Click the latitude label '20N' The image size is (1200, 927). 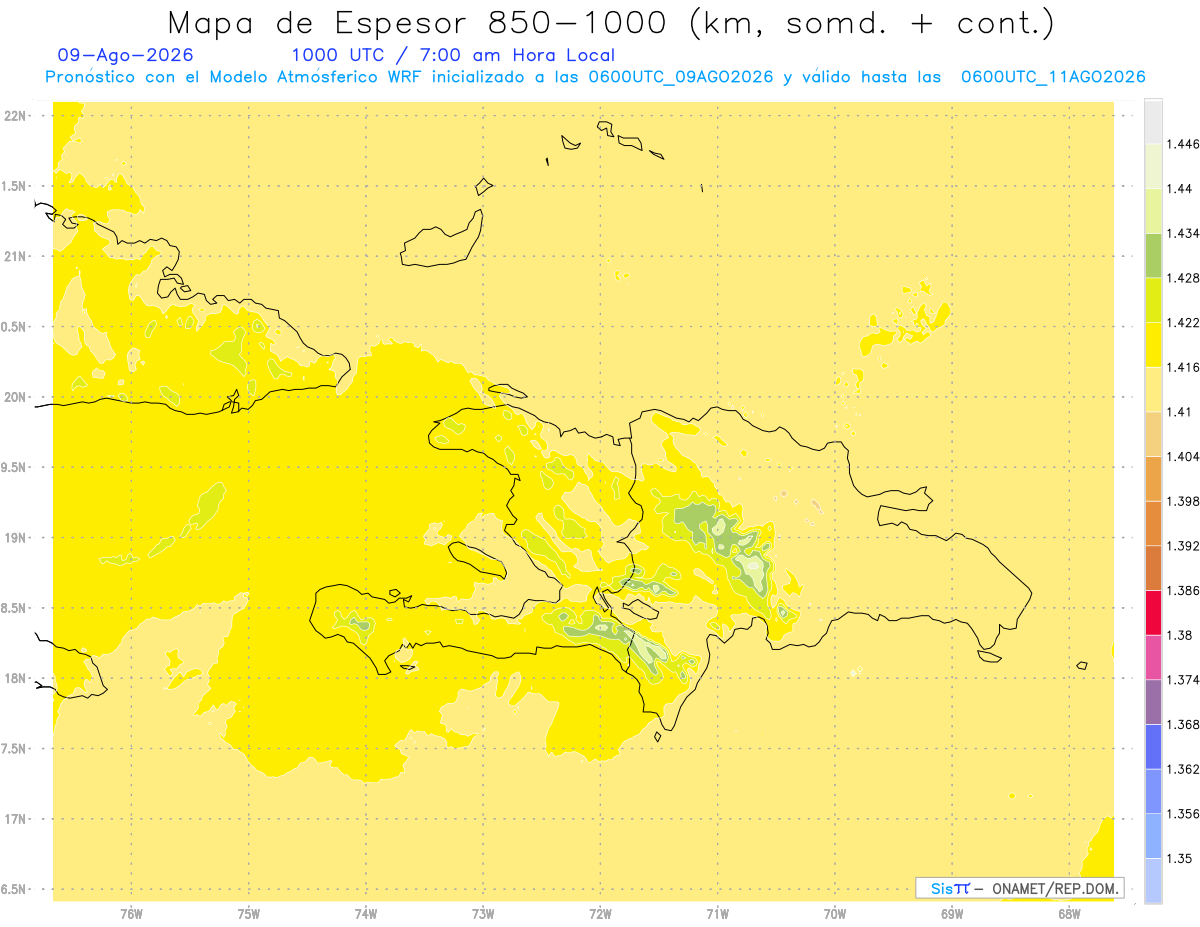[x=16, y=397]
